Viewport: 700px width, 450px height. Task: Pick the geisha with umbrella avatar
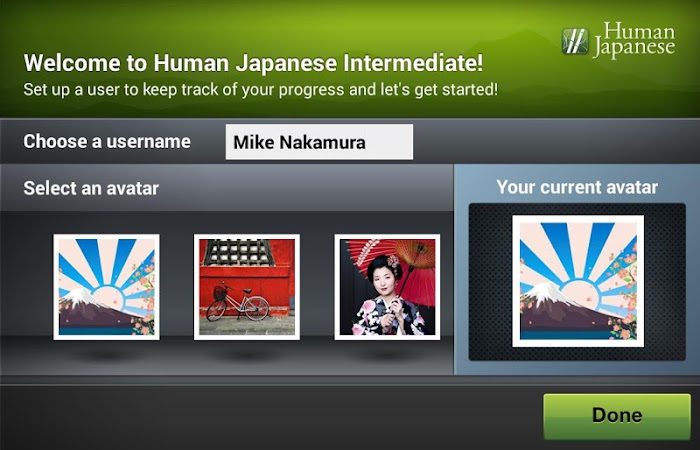coord(387,287)
